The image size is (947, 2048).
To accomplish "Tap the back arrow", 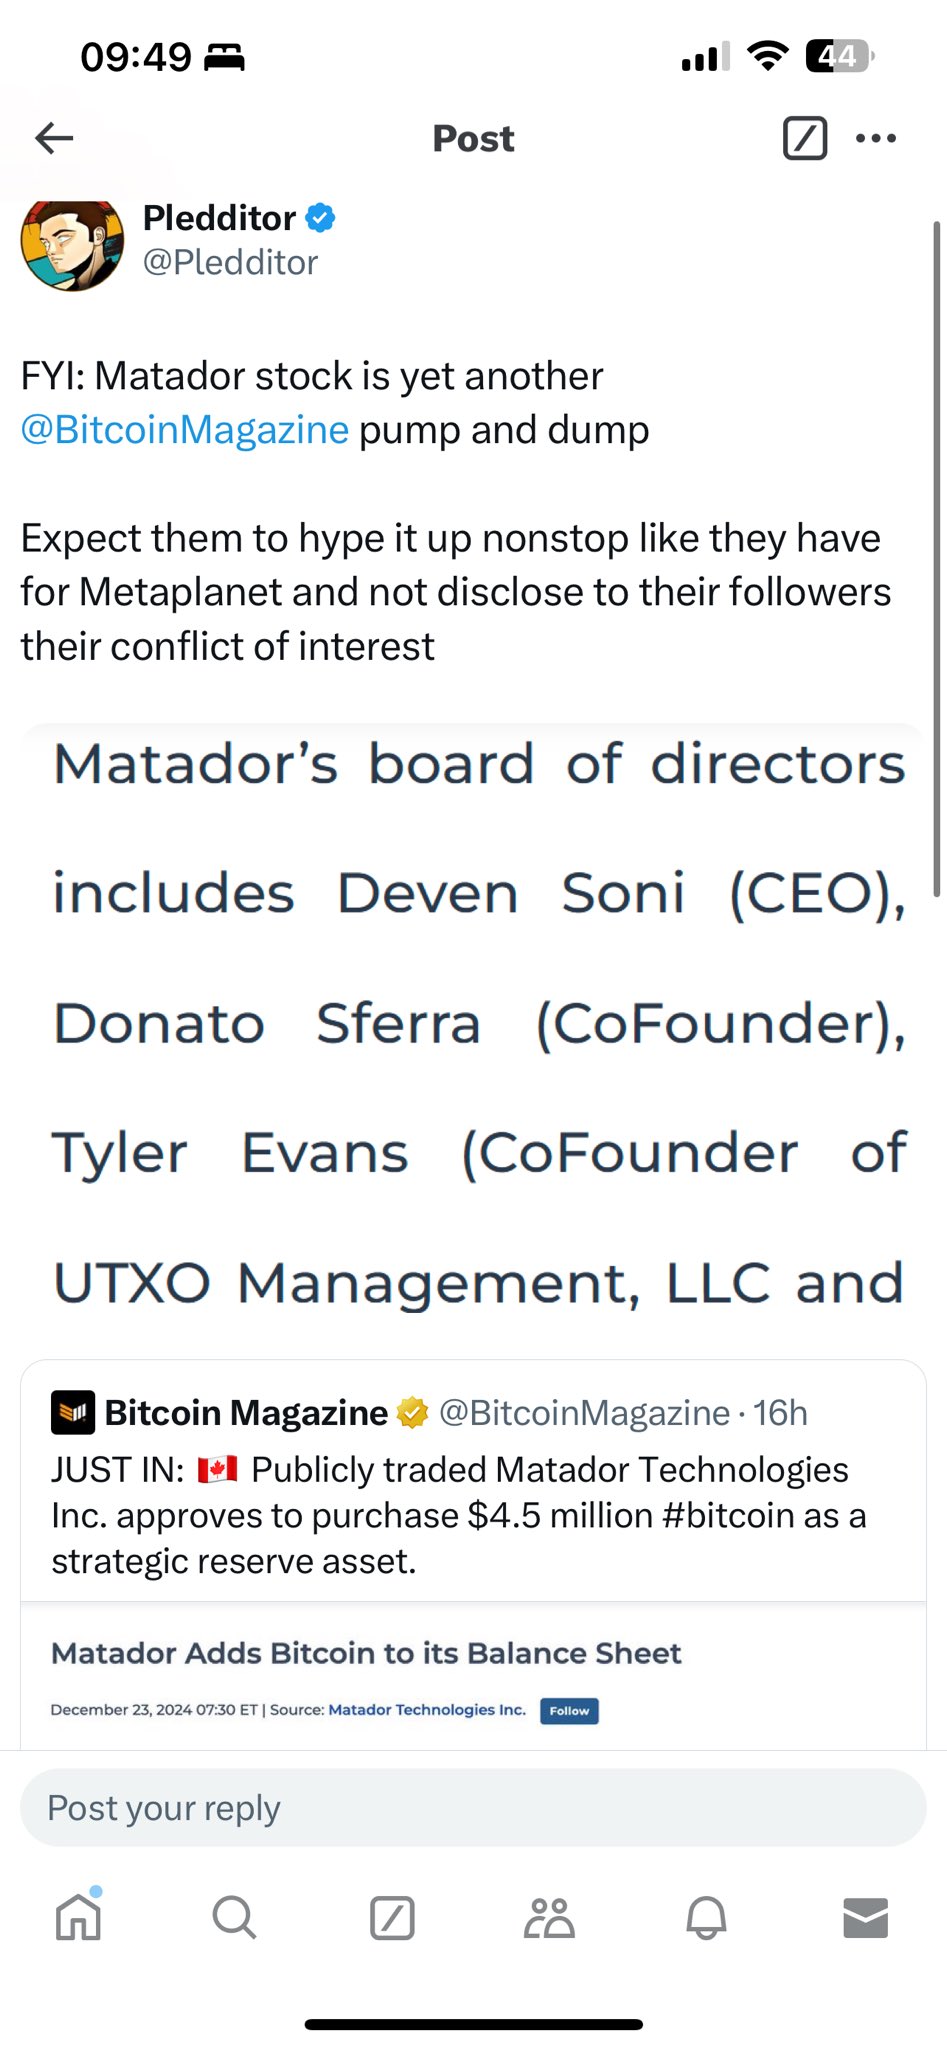I will [x=54, y=138].
